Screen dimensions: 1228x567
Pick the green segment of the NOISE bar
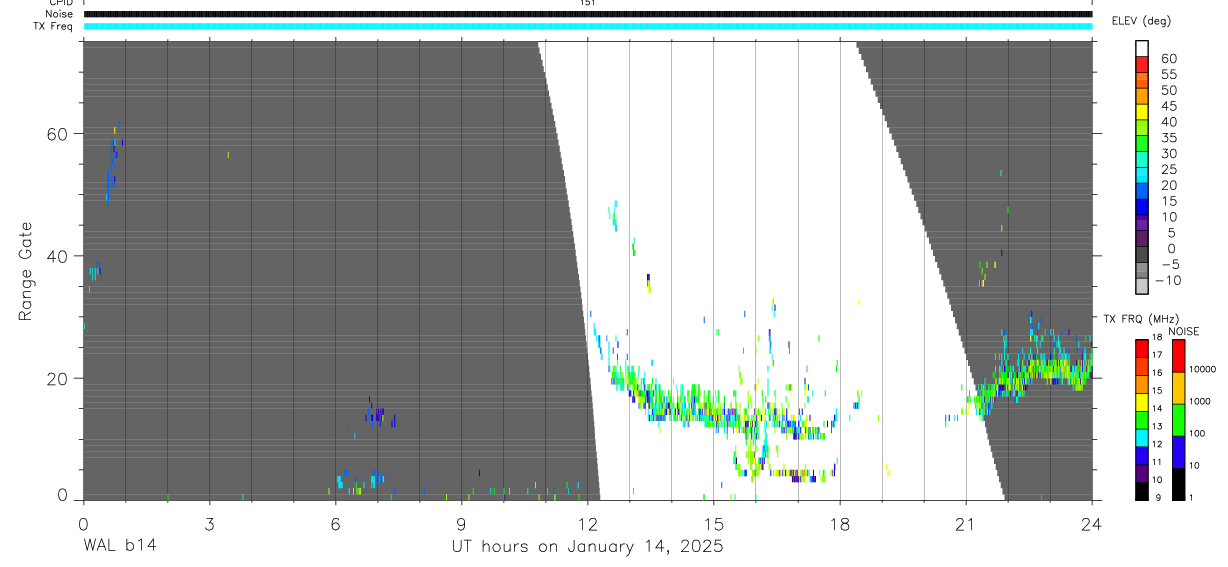click(x=1178, y=420)
